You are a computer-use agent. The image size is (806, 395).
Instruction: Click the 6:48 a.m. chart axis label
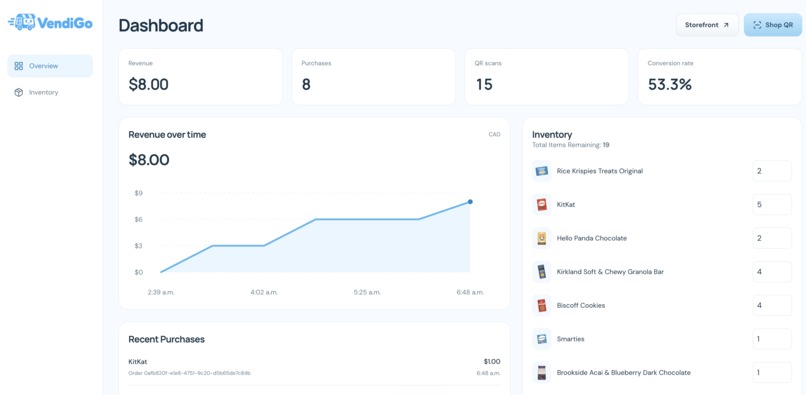470,292
